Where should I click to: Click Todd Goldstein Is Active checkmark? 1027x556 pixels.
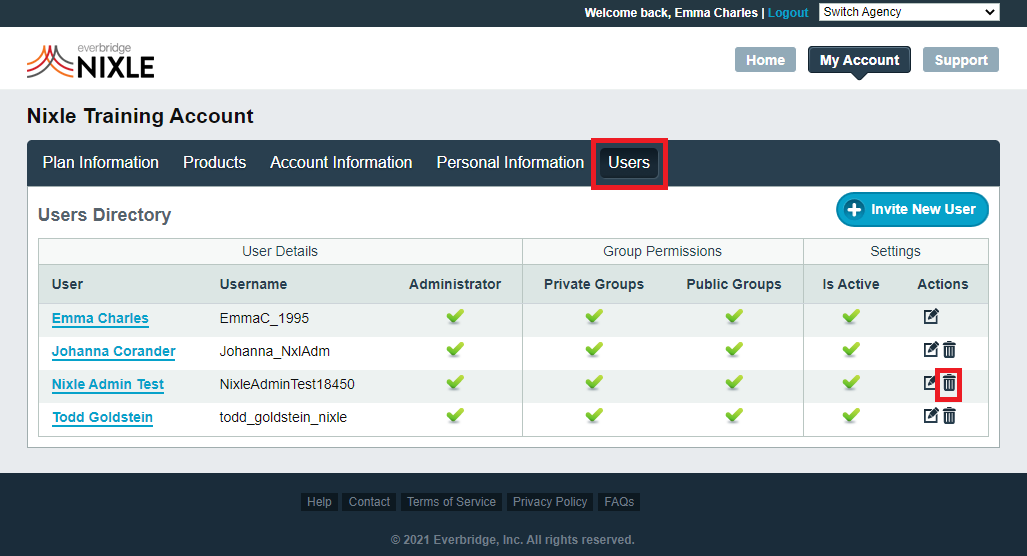pyautogui.click(x=851, y=416)
